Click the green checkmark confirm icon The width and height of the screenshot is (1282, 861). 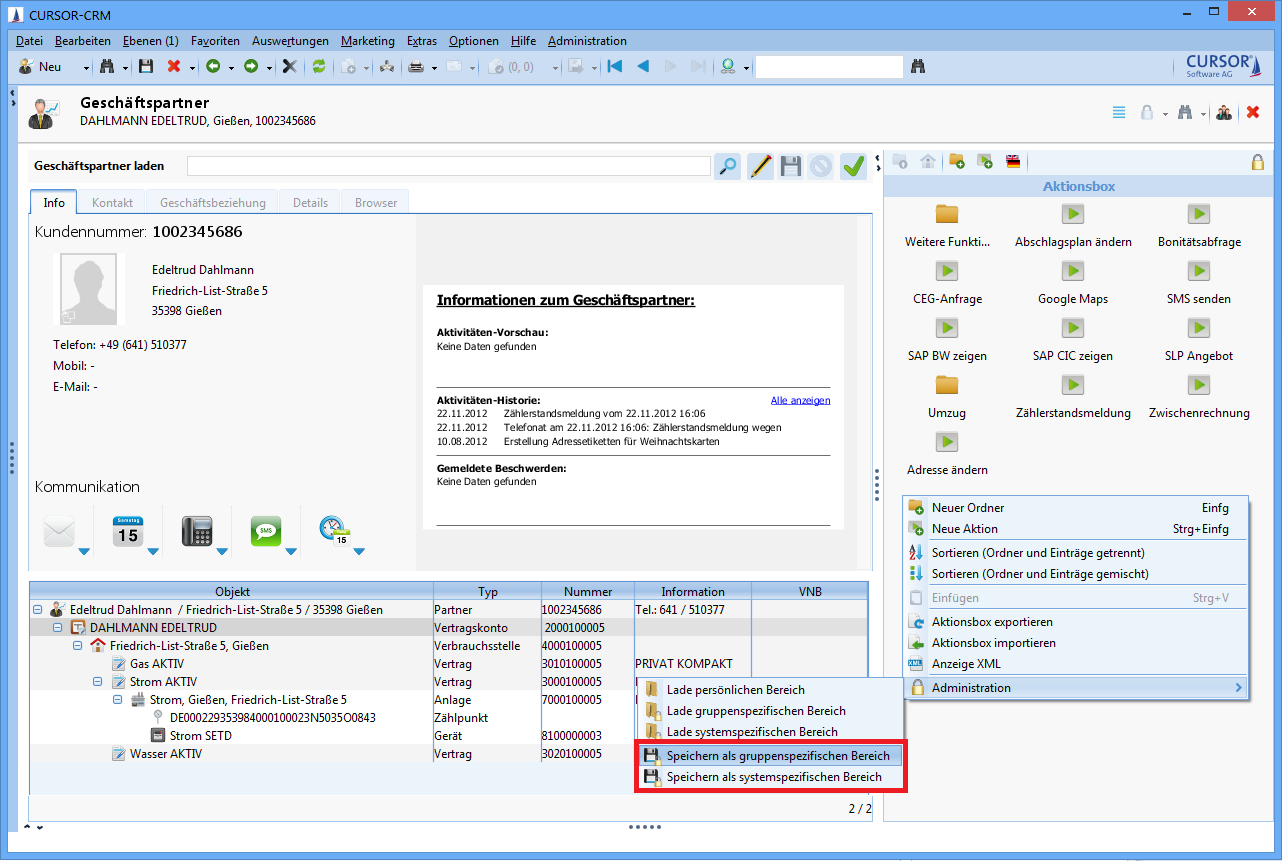pos(853,166)
